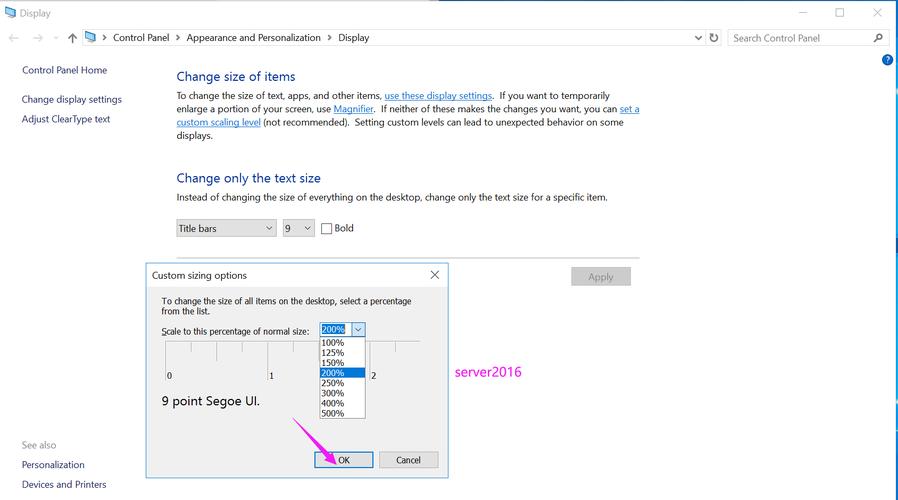Collapse the scale percentage combo box arrow
This screenshot has height=500, width=898.
tap(358, 330)
